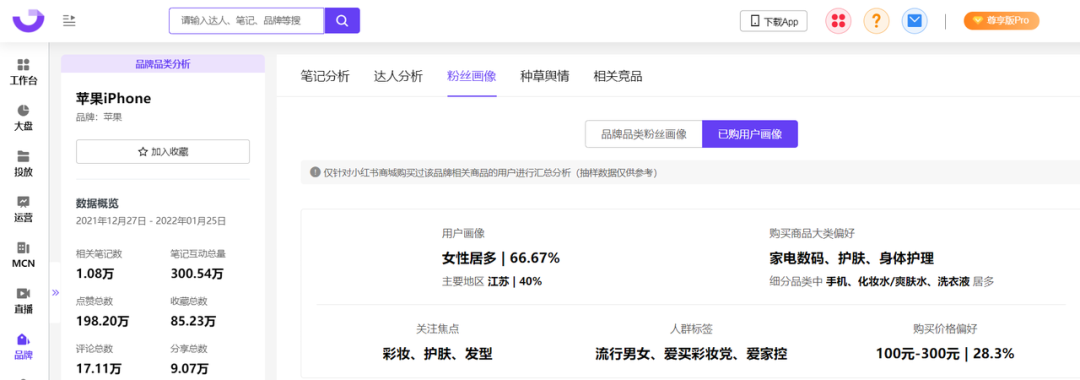This screenshot has height=380, width=1080.
Task: Focus the search box for 达人、笔记、品牌
Action: coord(247,21)
